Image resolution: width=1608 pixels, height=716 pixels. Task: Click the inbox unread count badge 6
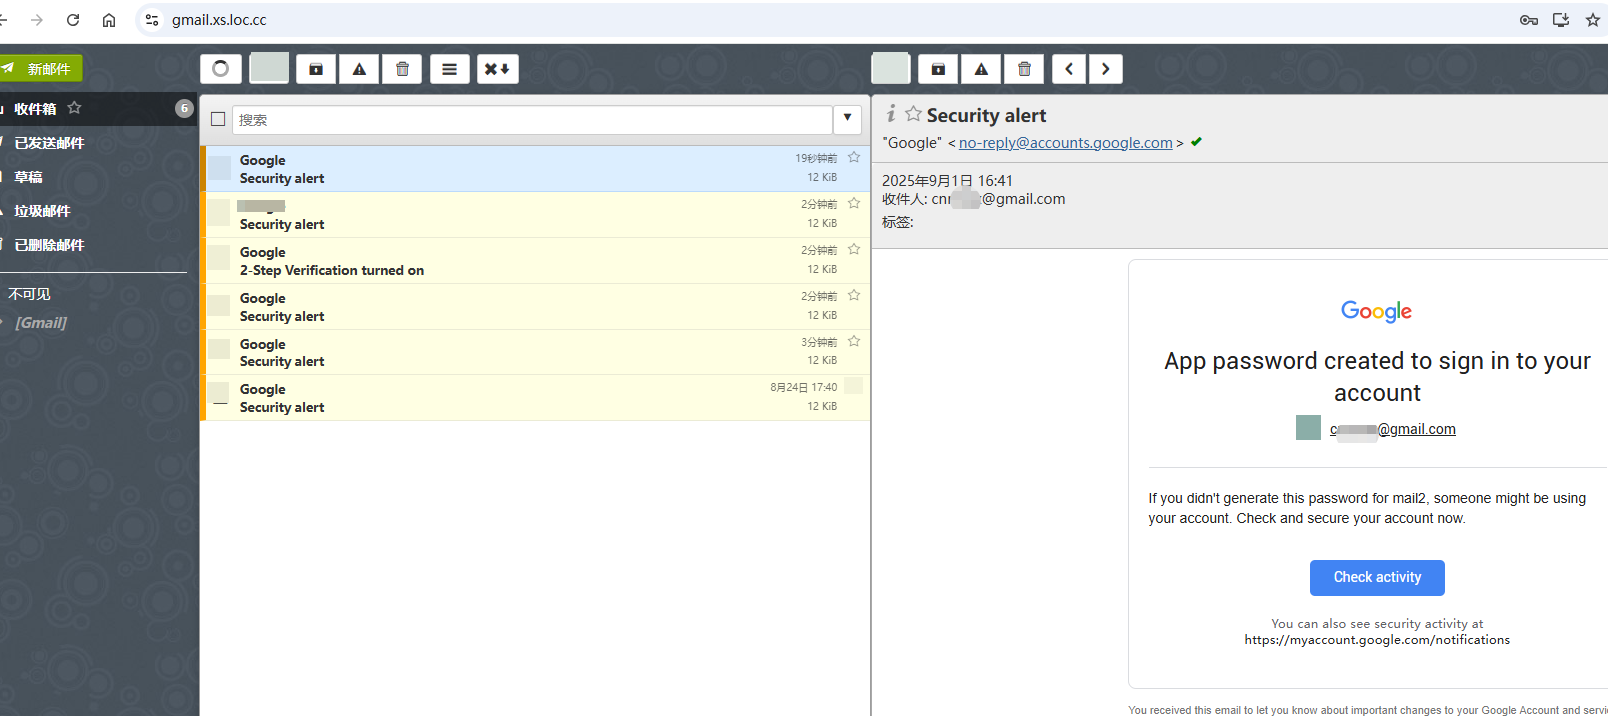(x=184, y=108)
